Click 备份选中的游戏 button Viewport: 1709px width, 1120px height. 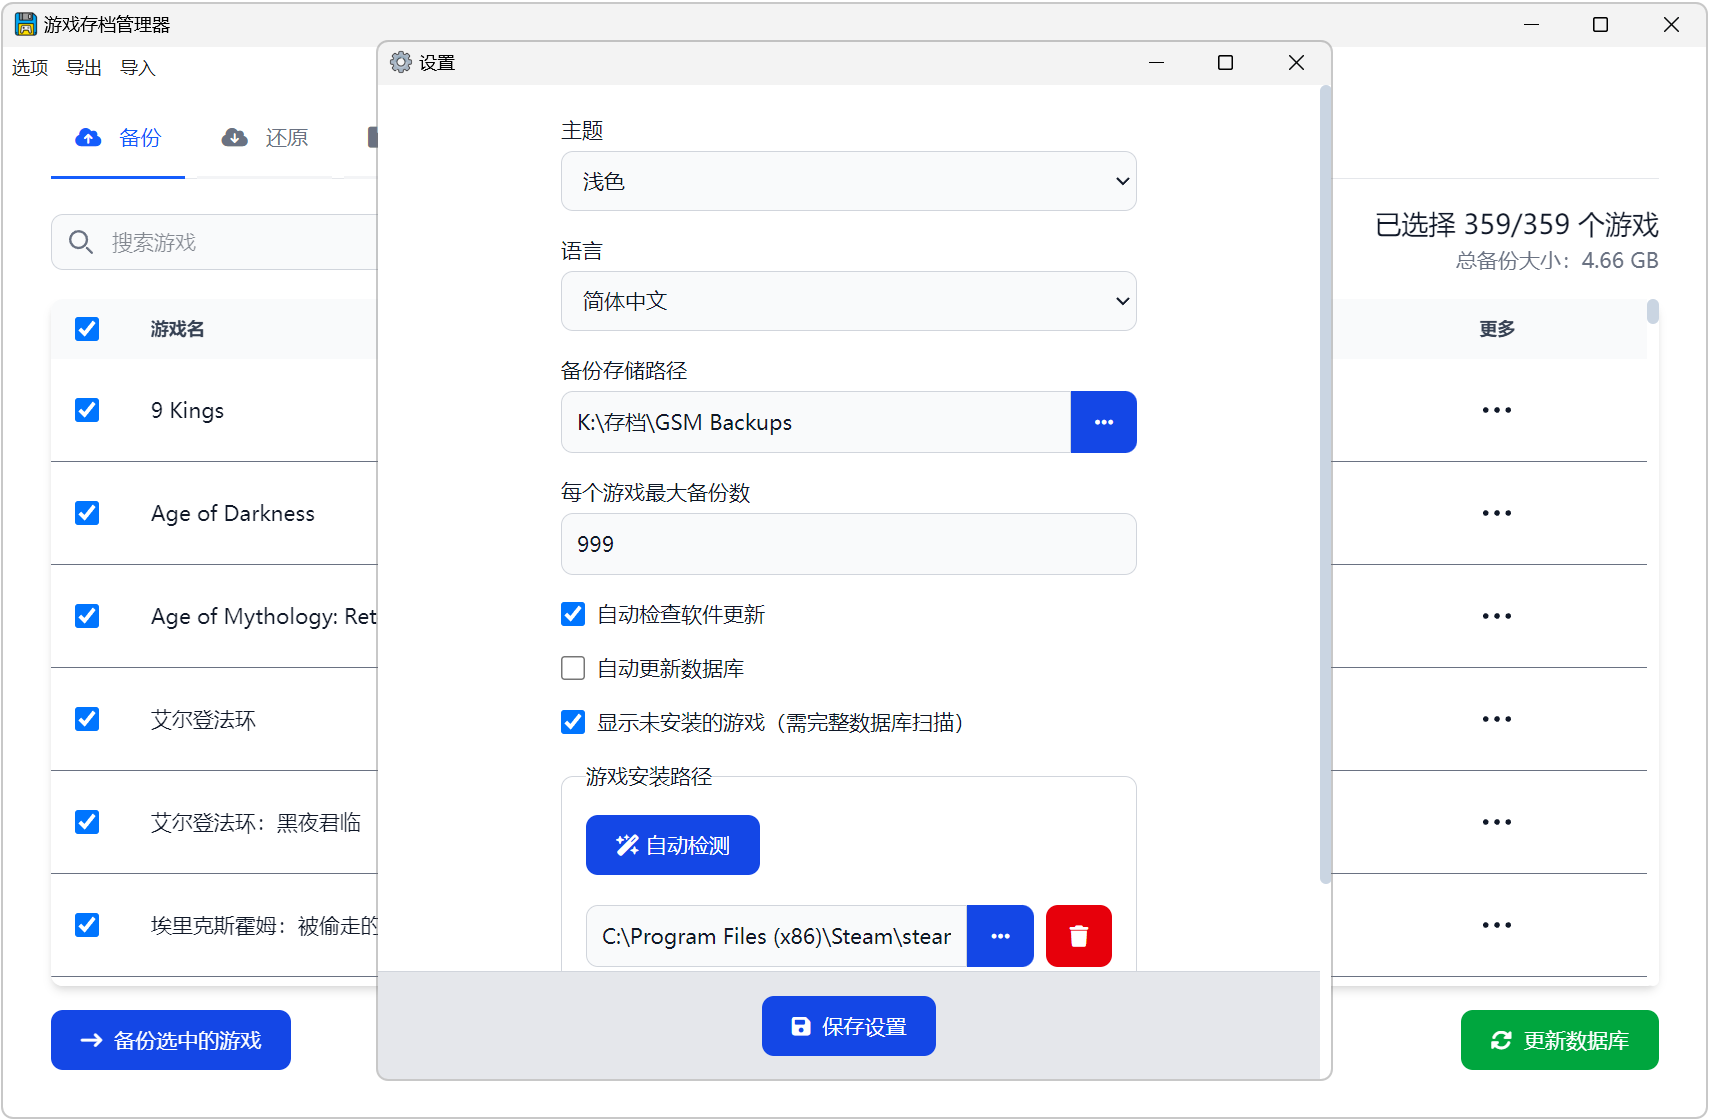171,1040
